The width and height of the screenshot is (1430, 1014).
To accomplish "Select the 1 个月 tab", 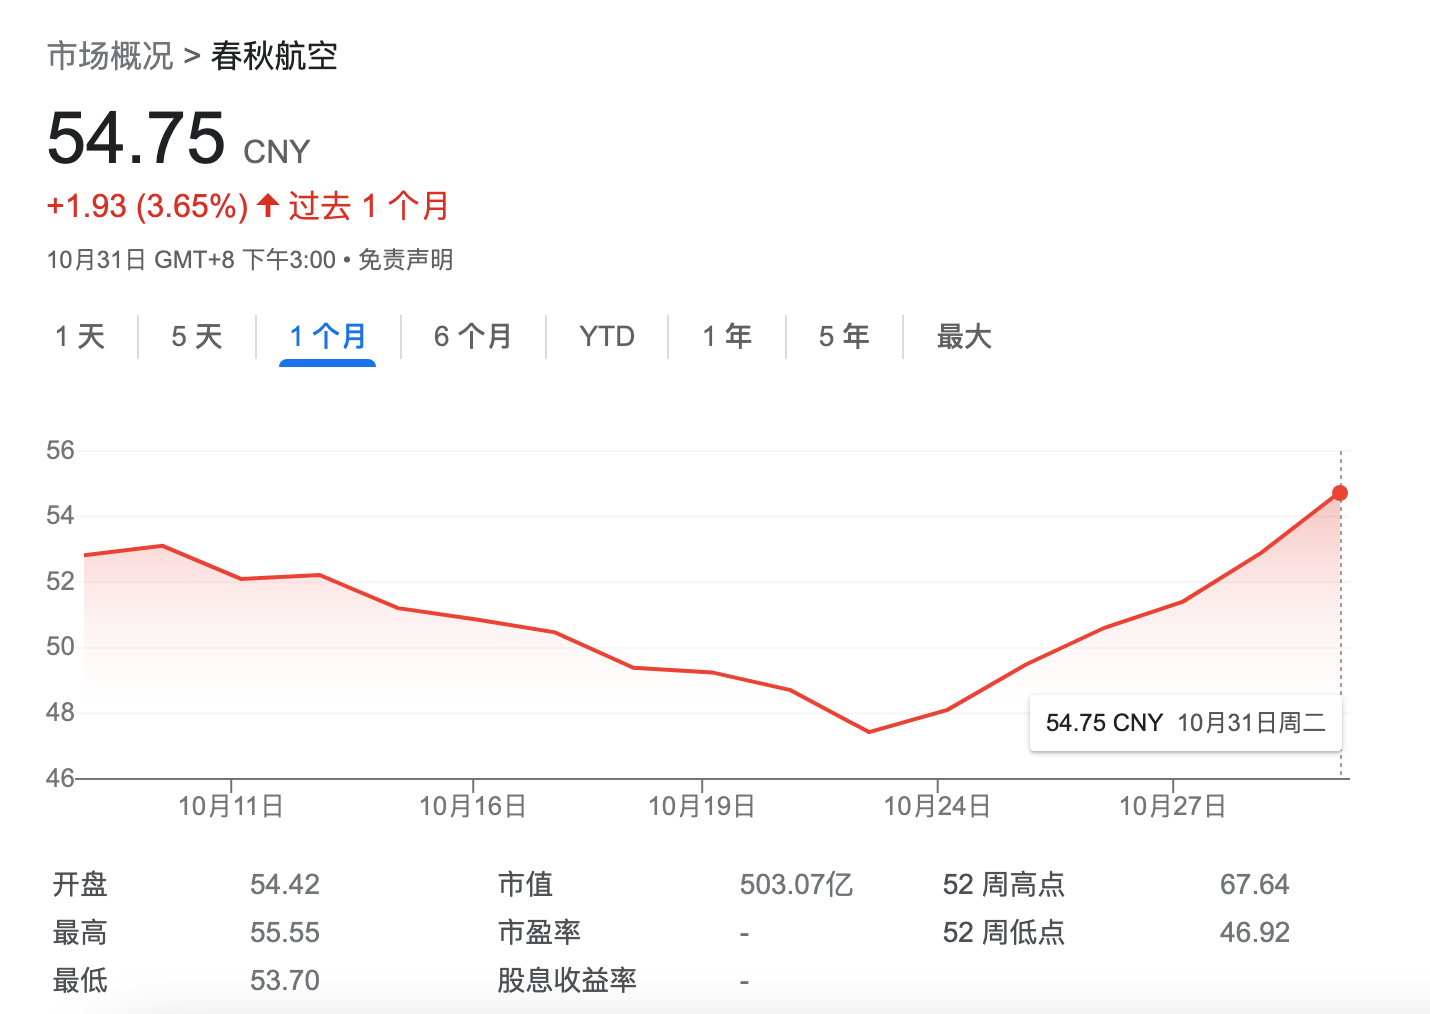I will click(x=328, y=337).
